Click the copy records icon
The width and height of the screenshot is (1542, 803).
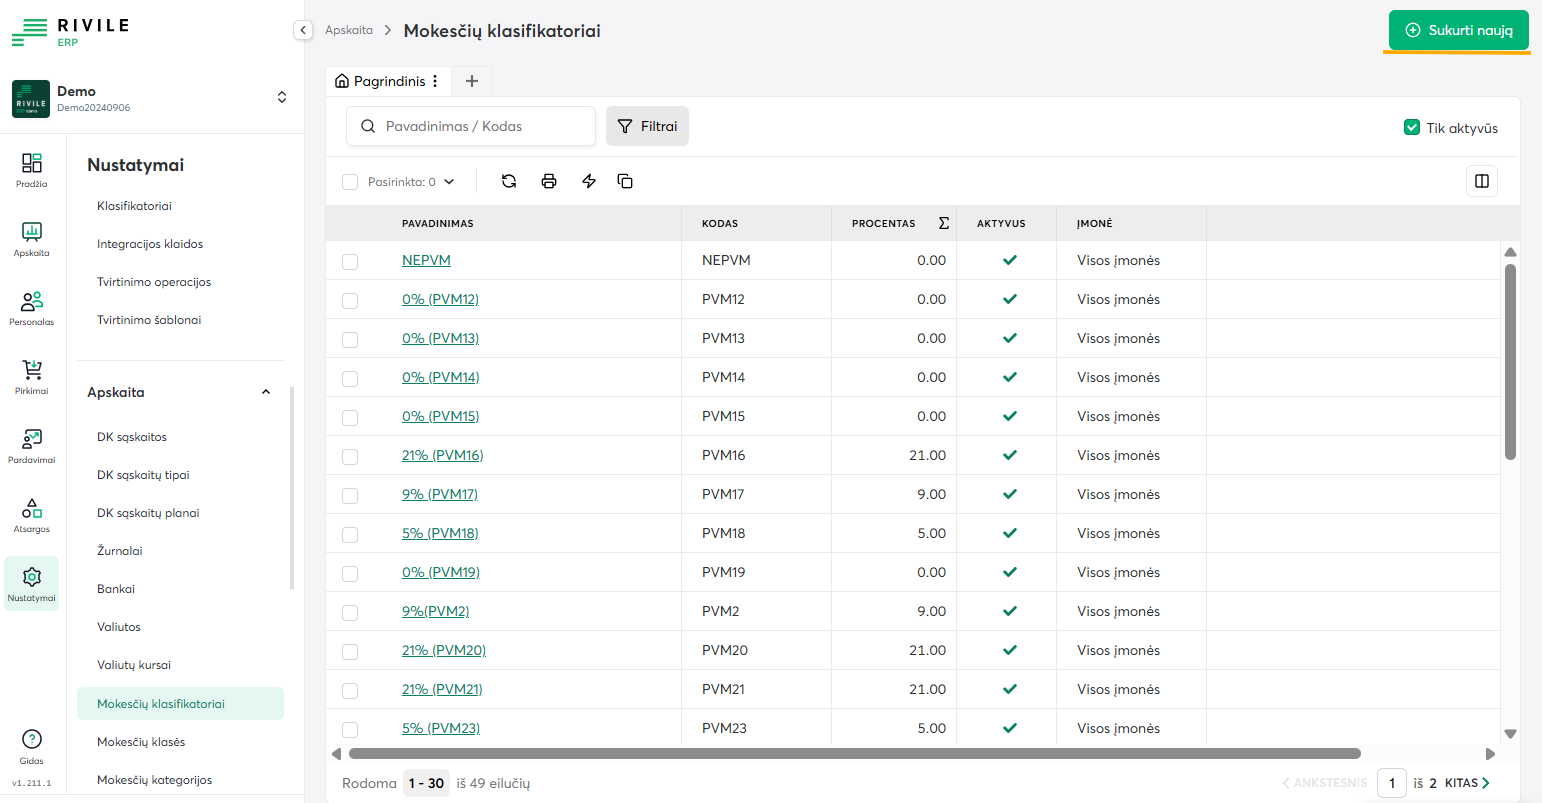point(625,181)
